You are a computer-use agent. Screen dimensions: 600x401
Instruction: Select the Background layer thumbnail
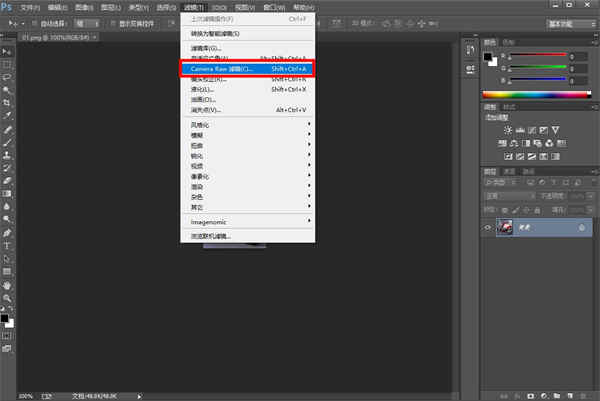[x=506, y=228]
